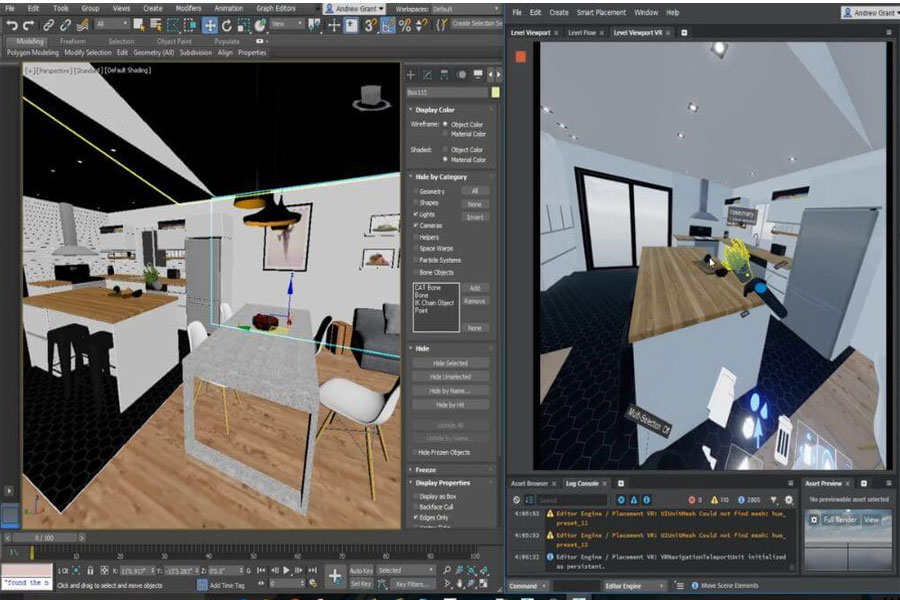Select Shaded Material Color radio button
This screenshot has height=600, width=900.
pos(445,159)
